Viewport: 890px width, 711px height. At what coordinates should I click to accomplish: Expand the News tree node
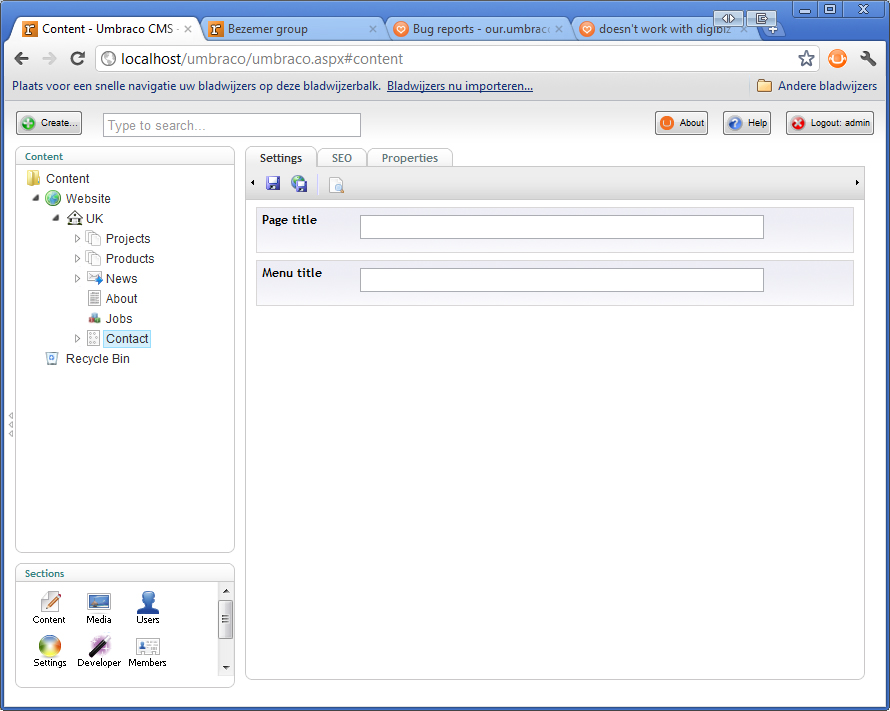click(x=78, y=279)
